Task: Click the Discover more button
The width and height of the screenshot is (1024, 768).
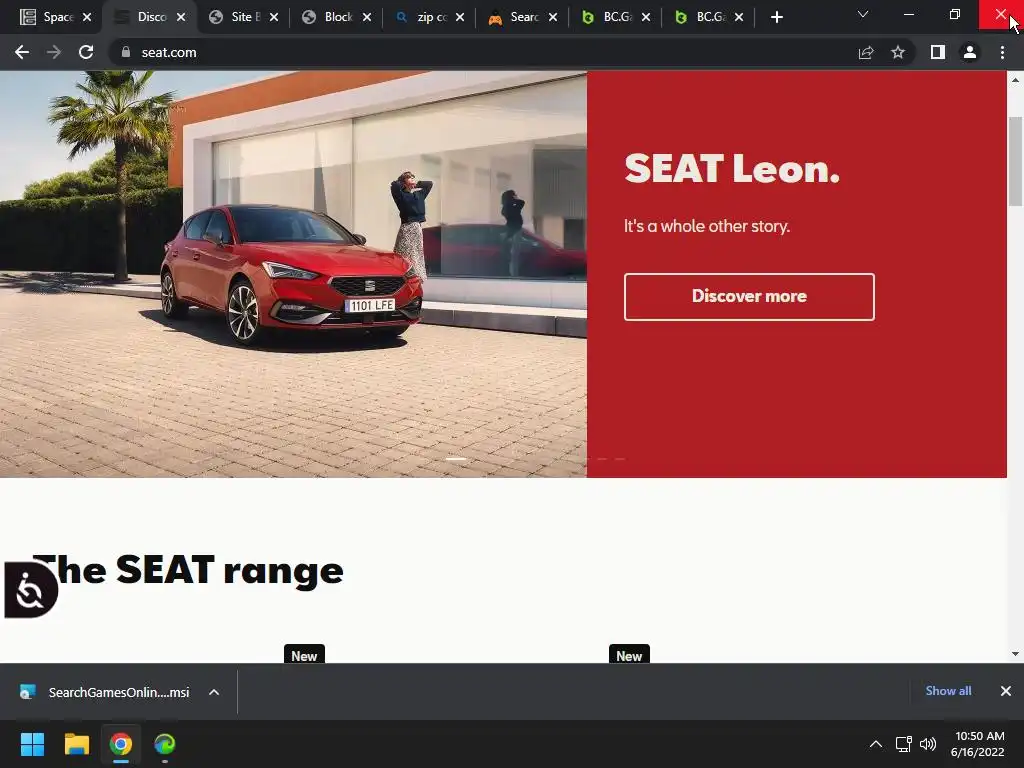Action: click(749, 296)
